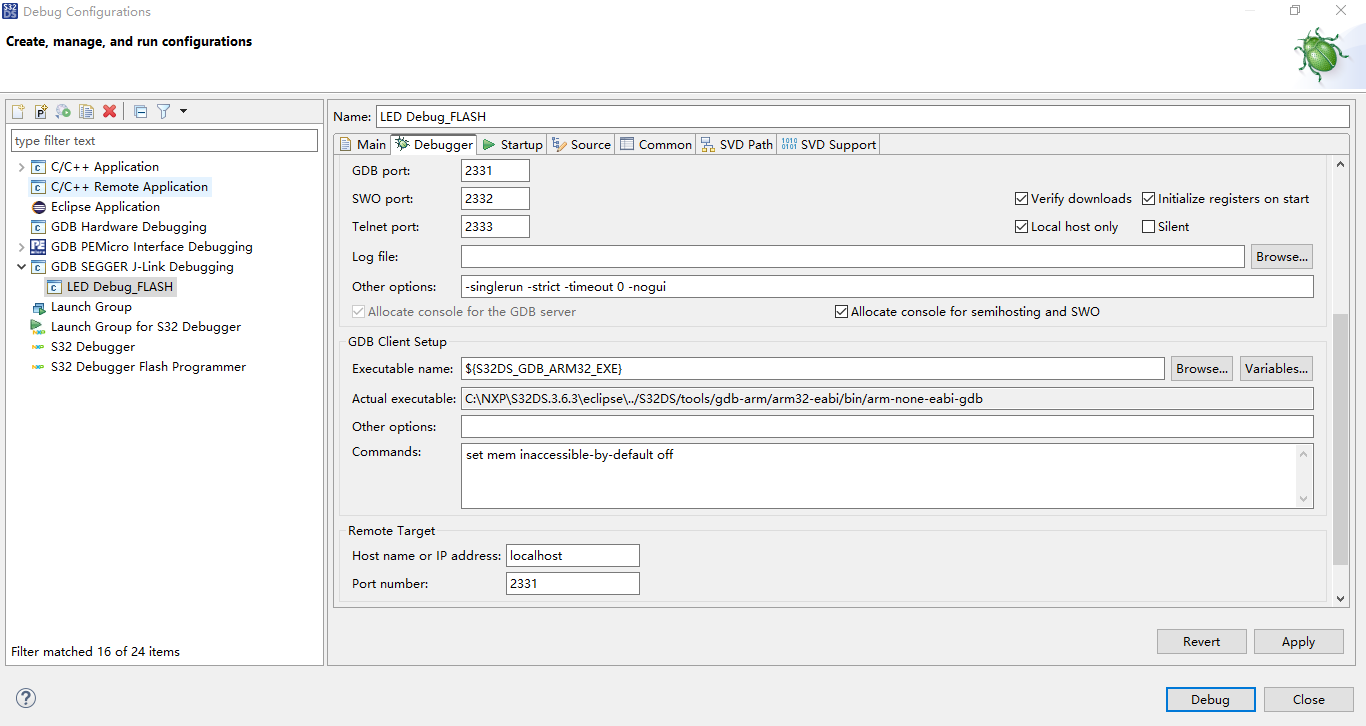Click the Commands text area
The width and height of the screenshot is (1366, 726).
(887, 476)
